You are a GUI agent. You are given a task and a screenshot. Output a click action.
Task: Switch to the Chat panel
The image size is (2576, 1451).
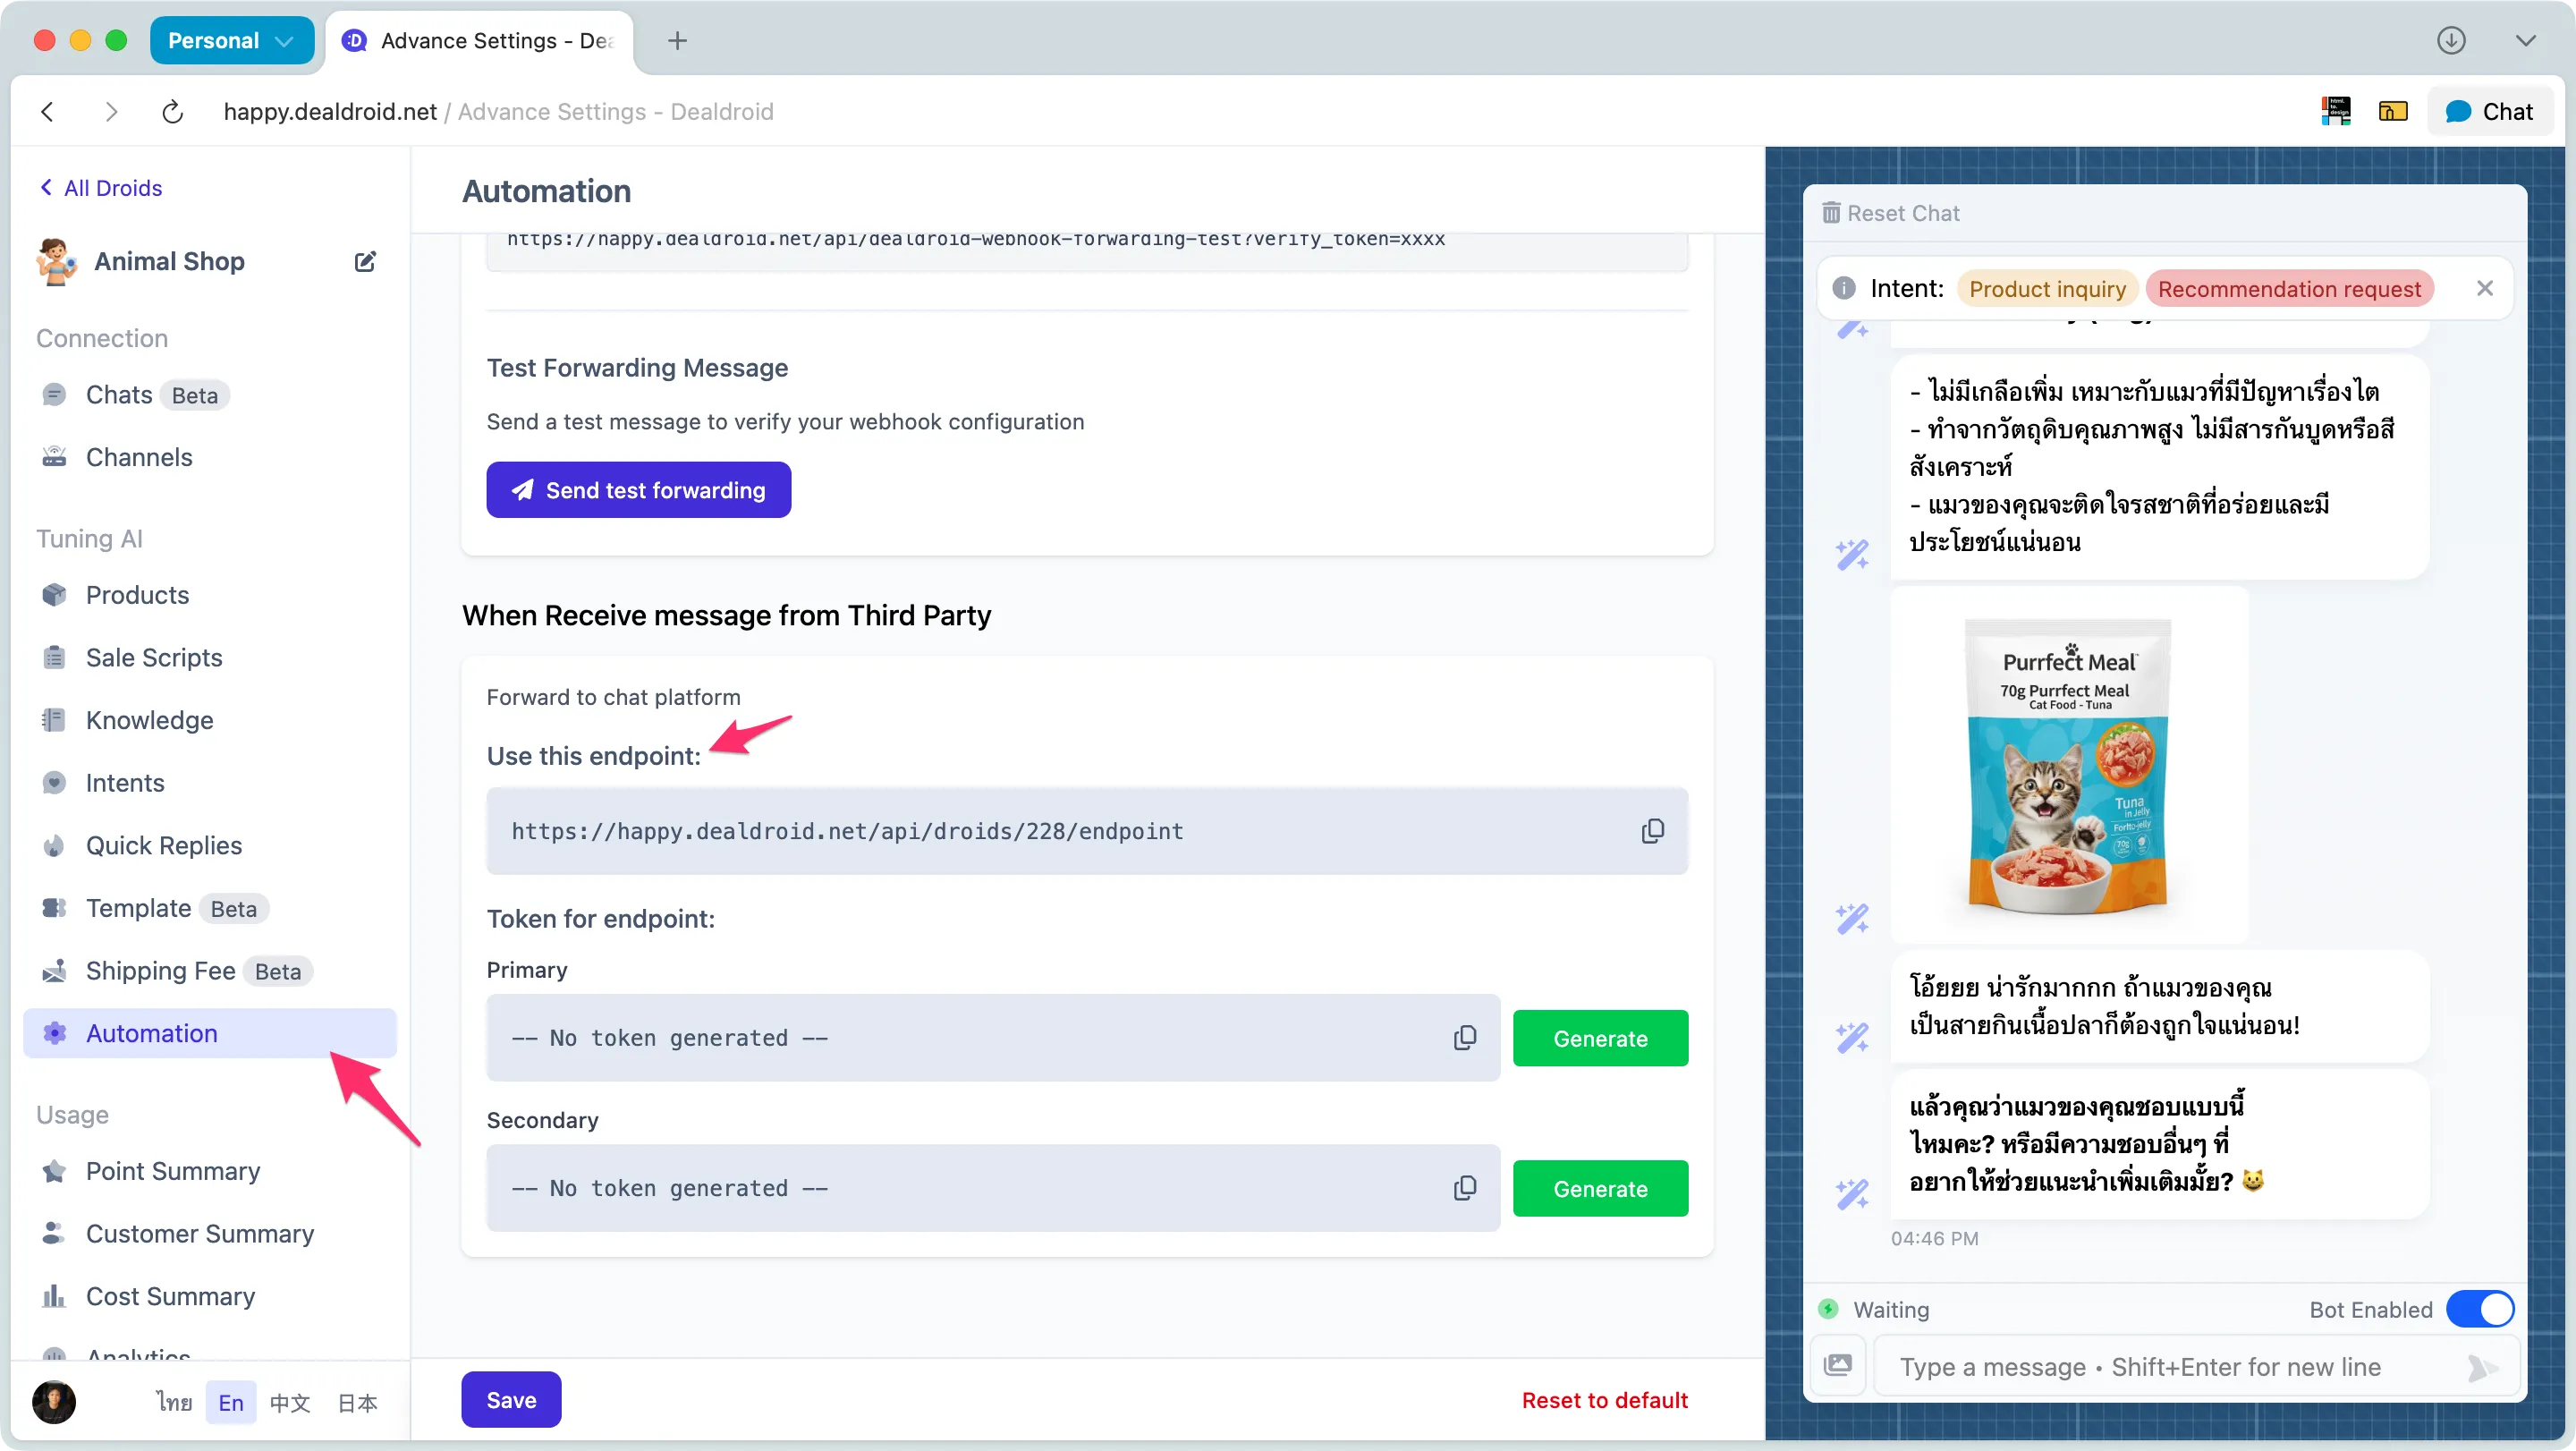click(x=2490, y=110)
